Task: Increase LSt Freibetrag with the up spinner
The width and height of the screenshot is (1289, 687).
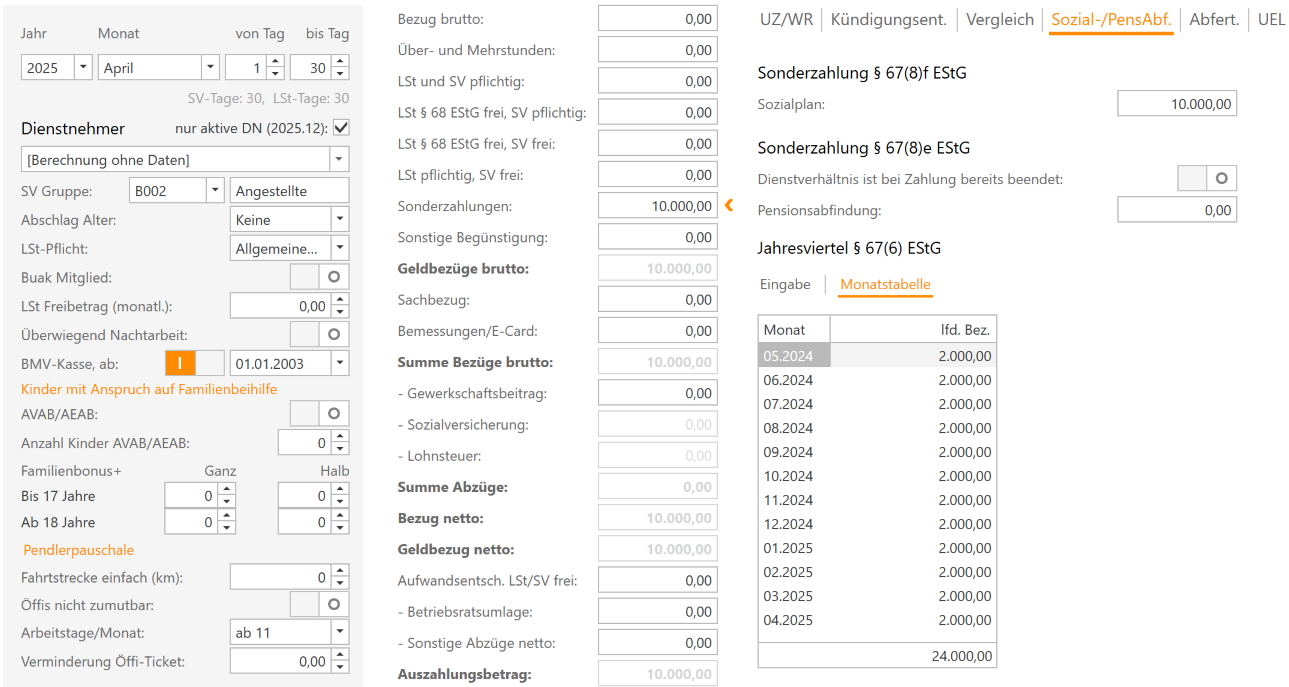Action: (340, 300)
